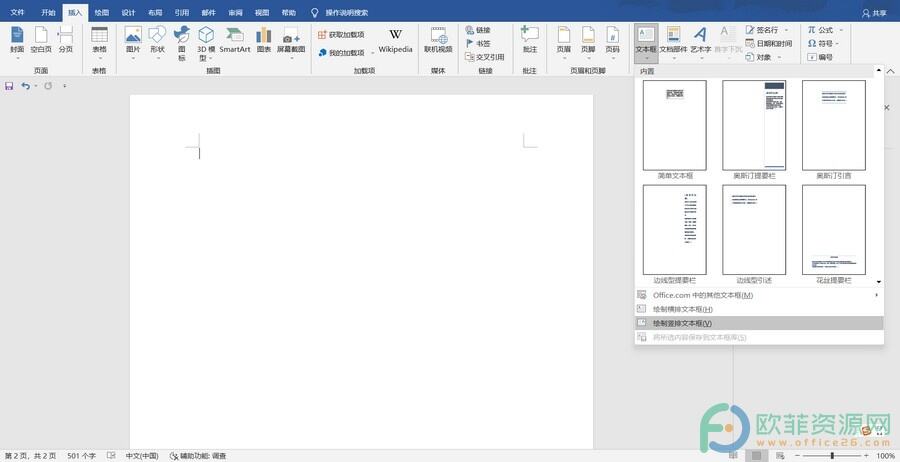This screenshot has height=462, width=900.
Task: Click the 获取加载项 (Get Add-ins) button
Action: (340, 34)
